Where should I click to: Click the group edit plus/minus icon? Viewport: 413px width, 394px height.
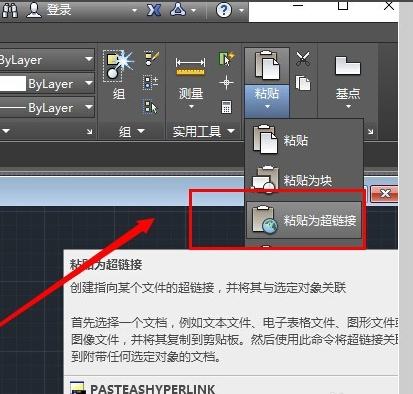coord(150,82)
